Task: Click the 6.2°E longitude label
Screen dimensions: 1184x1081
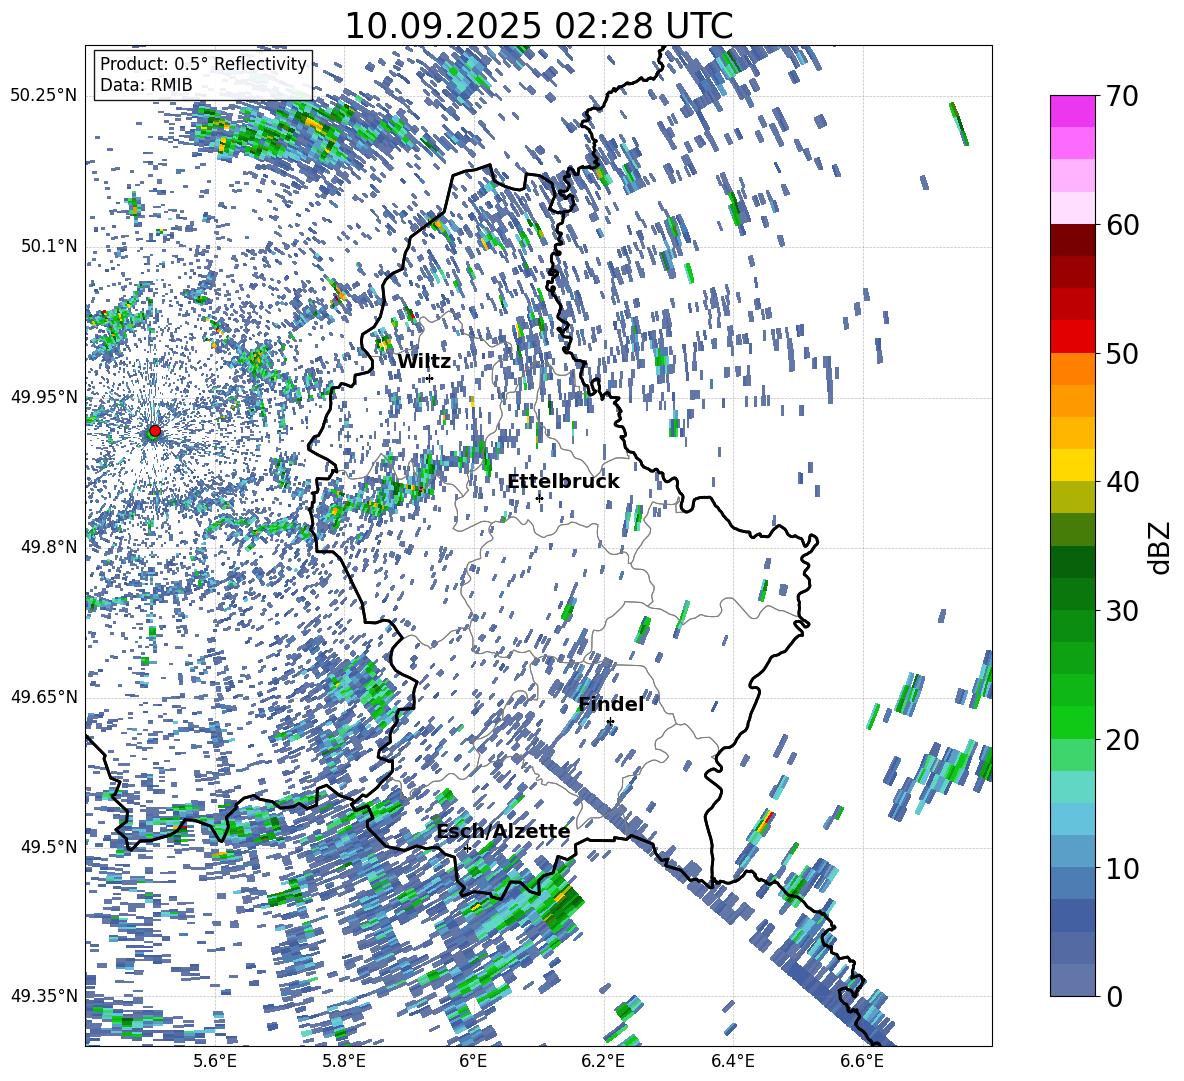Action: [603, 1061]
